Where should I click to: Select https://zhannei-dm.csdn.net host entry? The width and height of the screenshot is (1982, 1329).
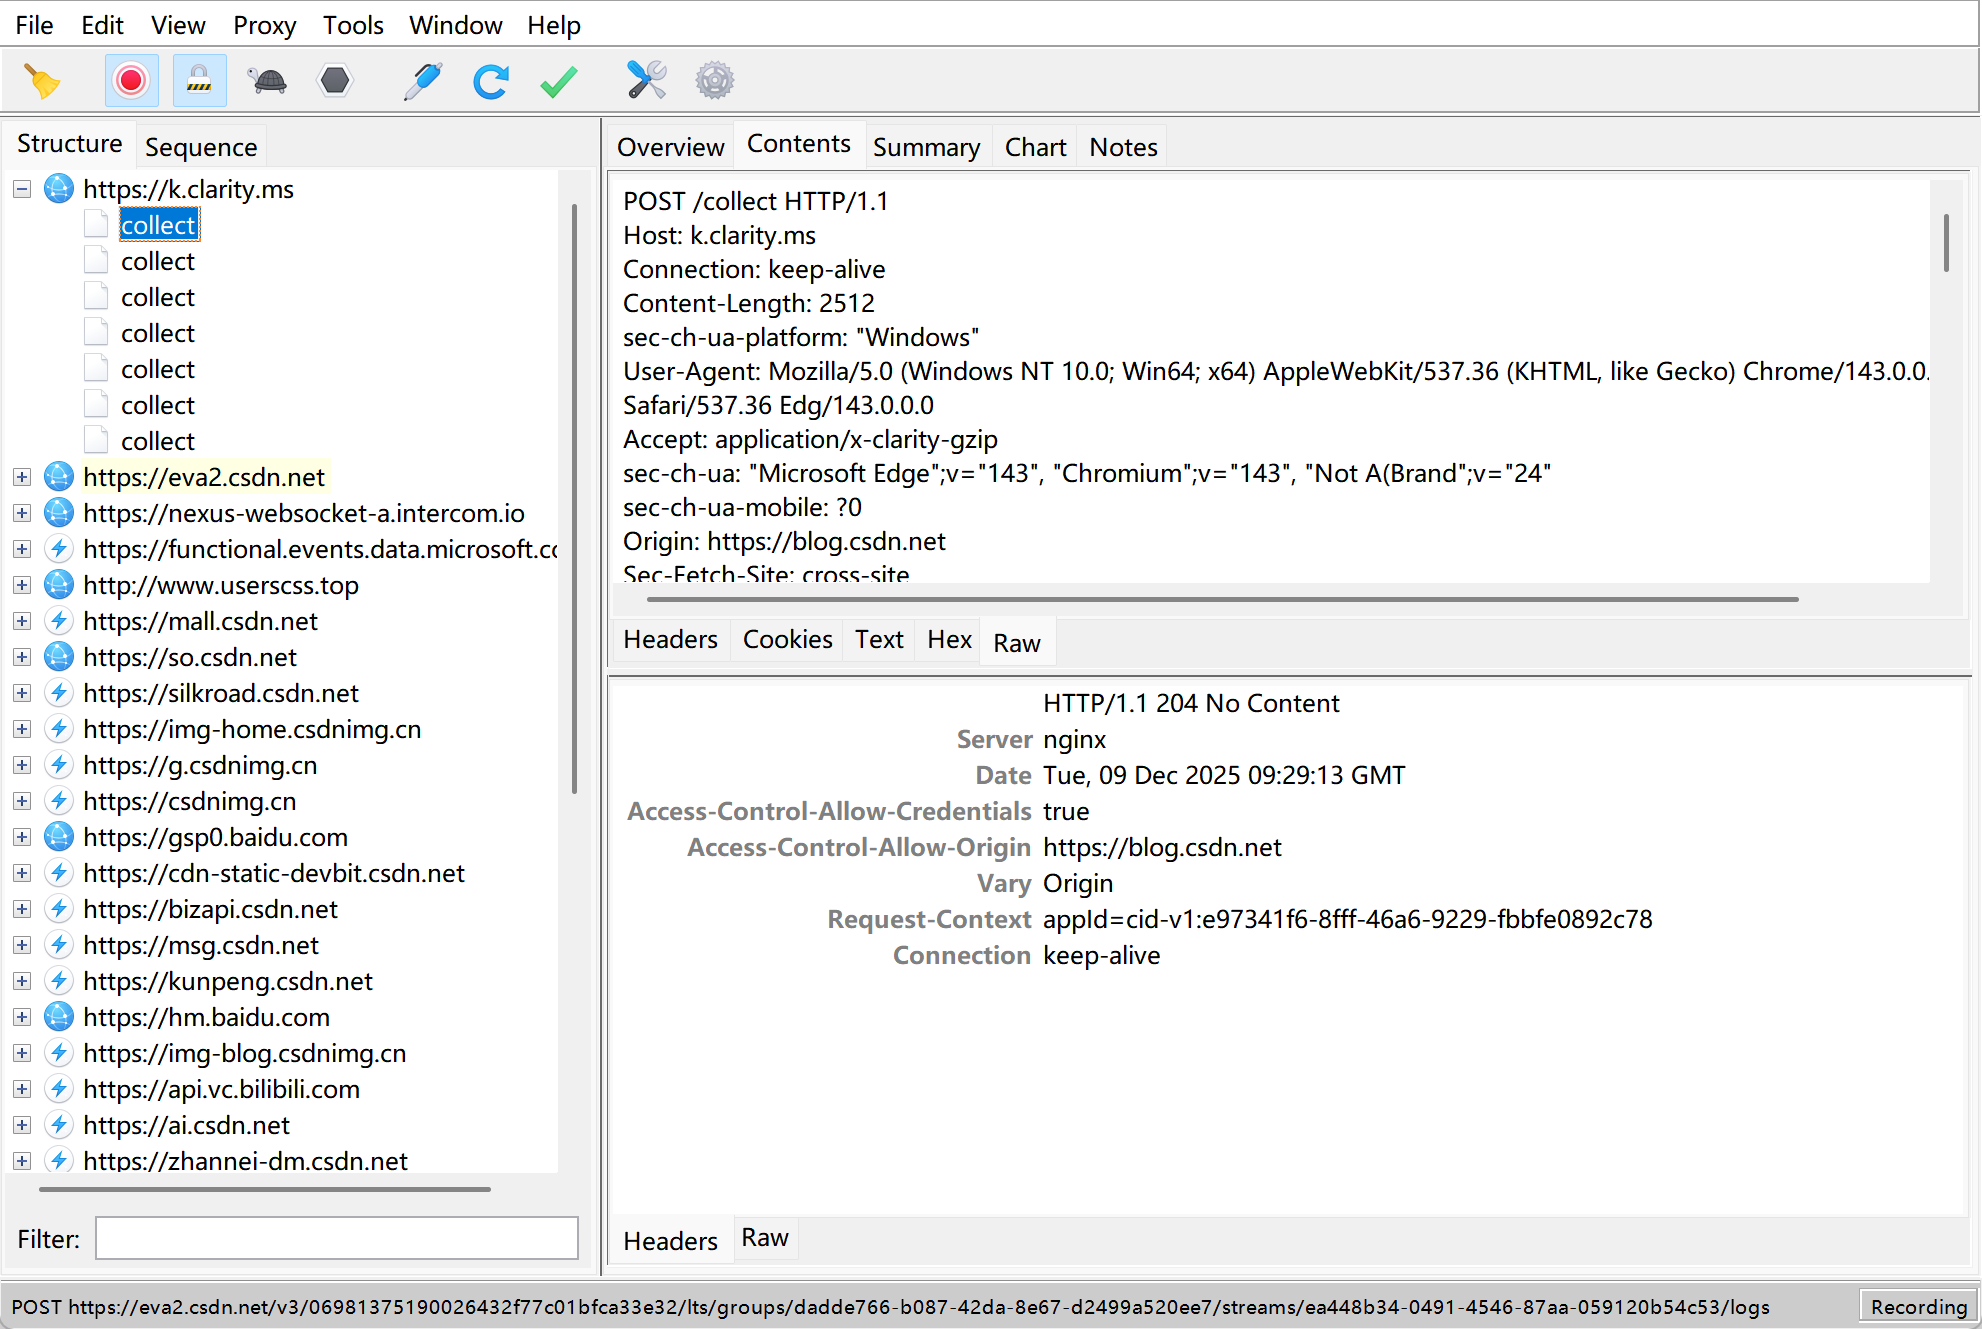click(x=246, y=1160)
